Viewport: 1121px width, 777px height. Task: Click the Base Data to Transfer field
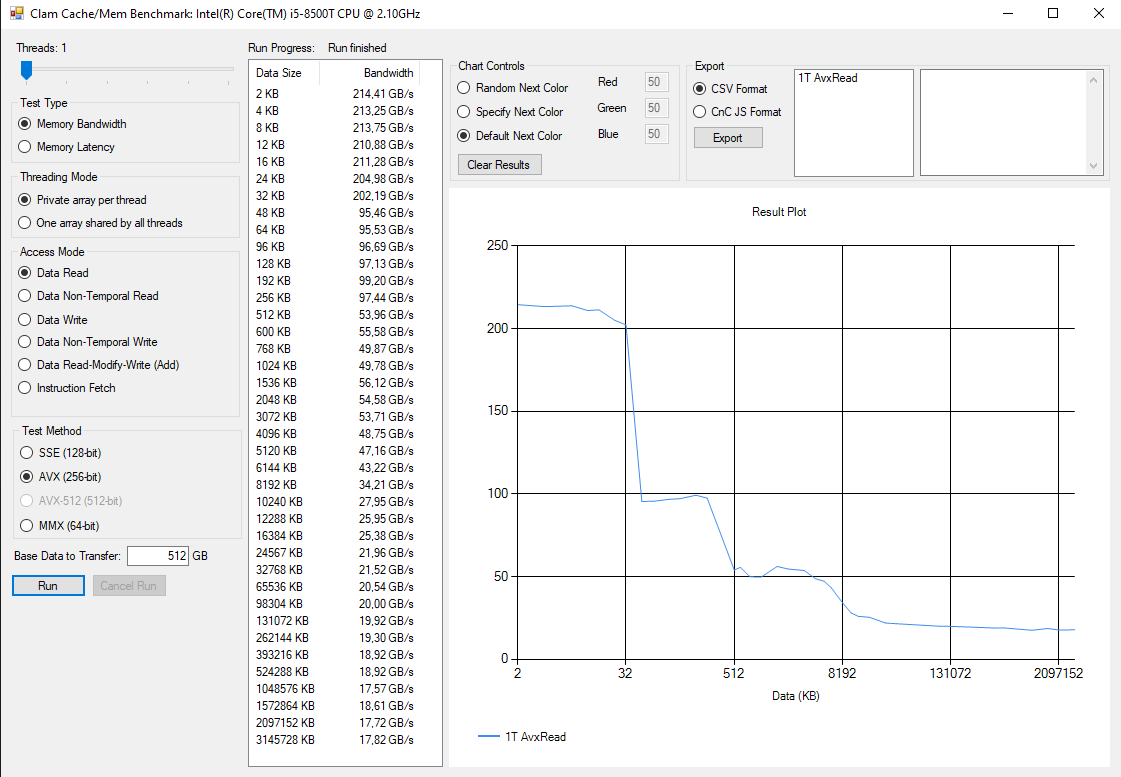[x=158, y=555]
